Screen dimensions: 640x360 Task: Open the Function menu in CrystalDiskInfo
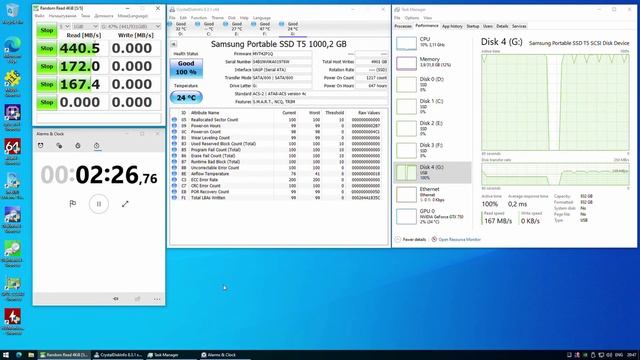199,18
